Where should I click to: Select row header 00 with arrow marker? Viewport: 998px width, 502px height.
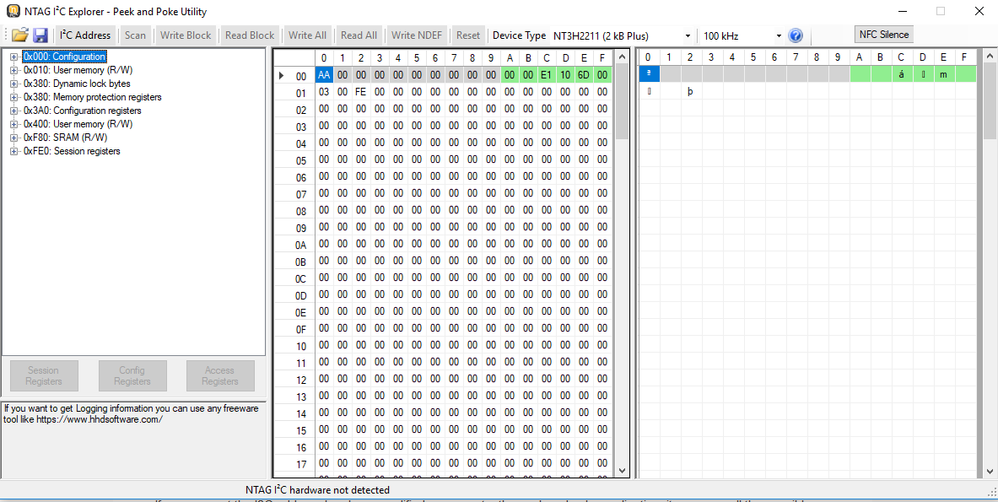point(294,75)
